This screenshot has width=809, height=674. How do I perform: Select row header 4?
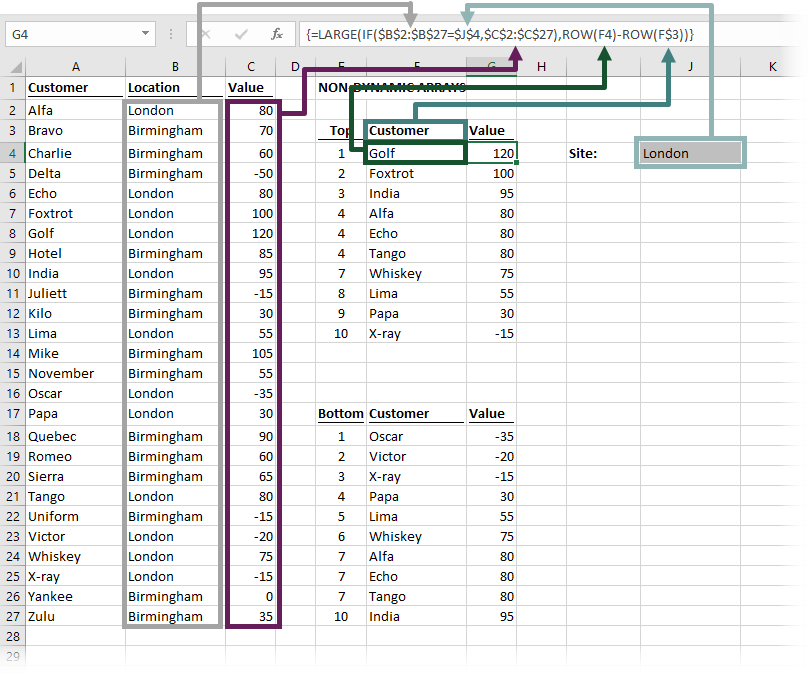[12, 153]
